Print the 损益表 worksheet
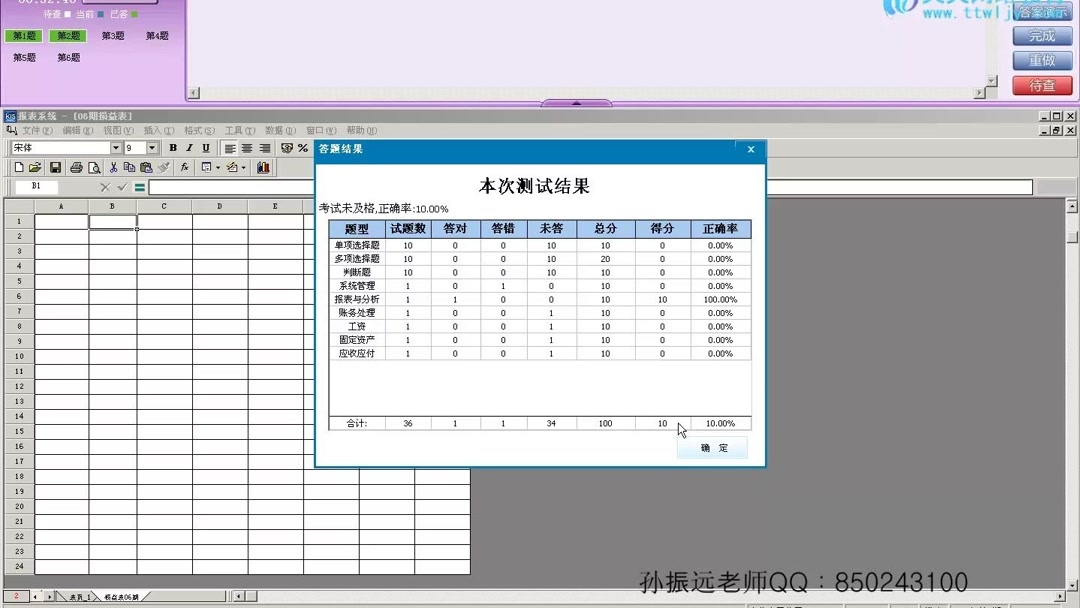This screenshot has width=1080, height=608. [x=77, y=167]
